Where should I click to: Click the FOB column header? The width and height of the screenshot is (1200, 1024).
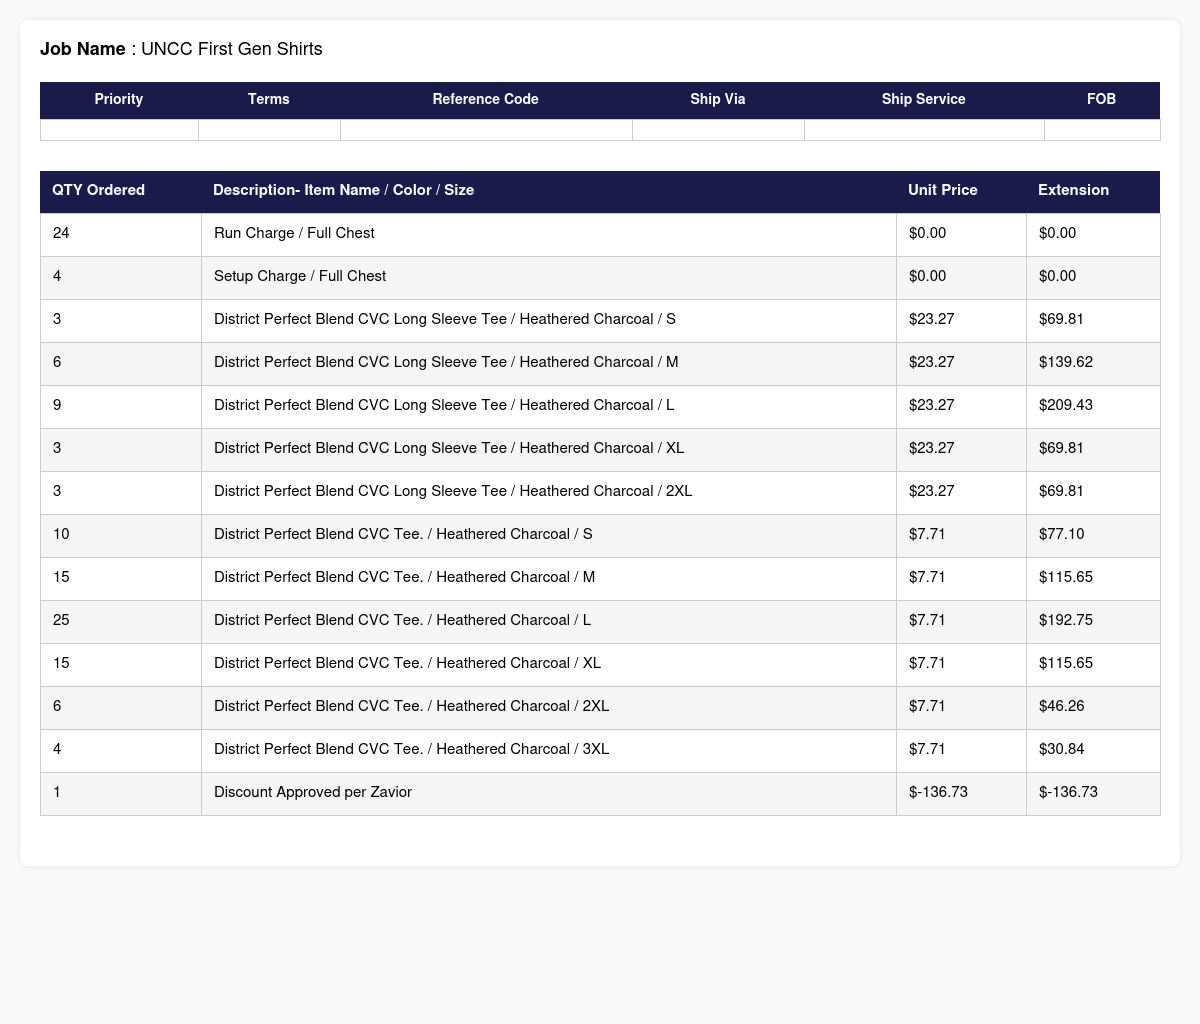[1102, 99]
